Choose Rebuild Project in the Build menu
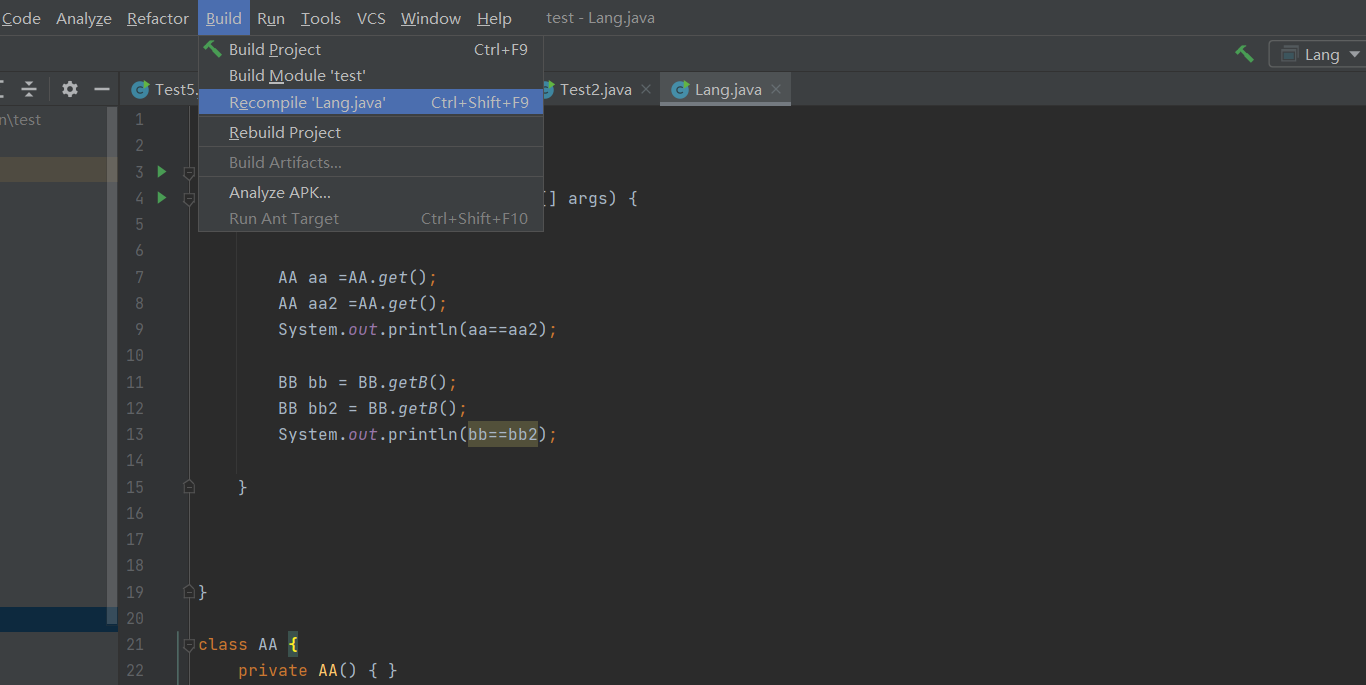The height and width of the screenshot is (685, 1366). click(284, 132)
